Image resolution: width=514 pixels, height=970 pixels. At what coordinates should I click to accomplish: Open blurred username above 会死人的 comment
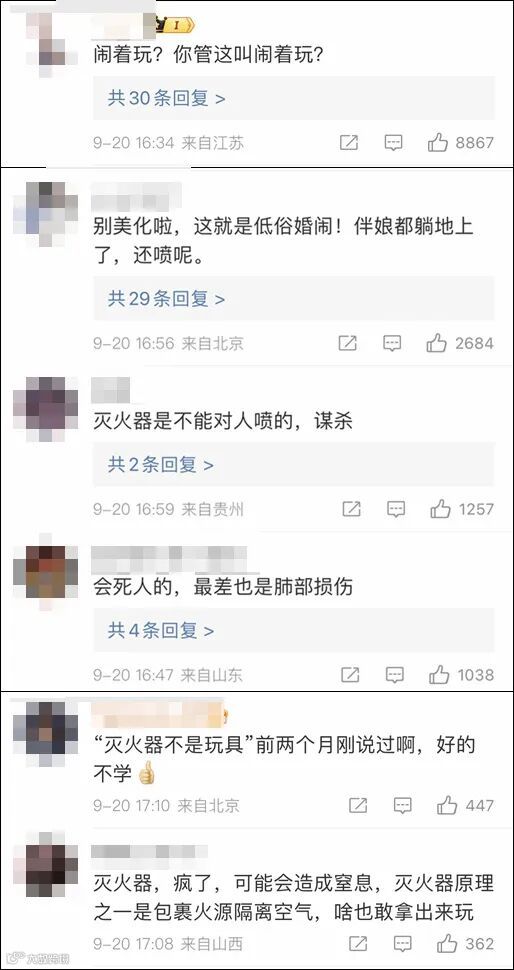(169, 559)
